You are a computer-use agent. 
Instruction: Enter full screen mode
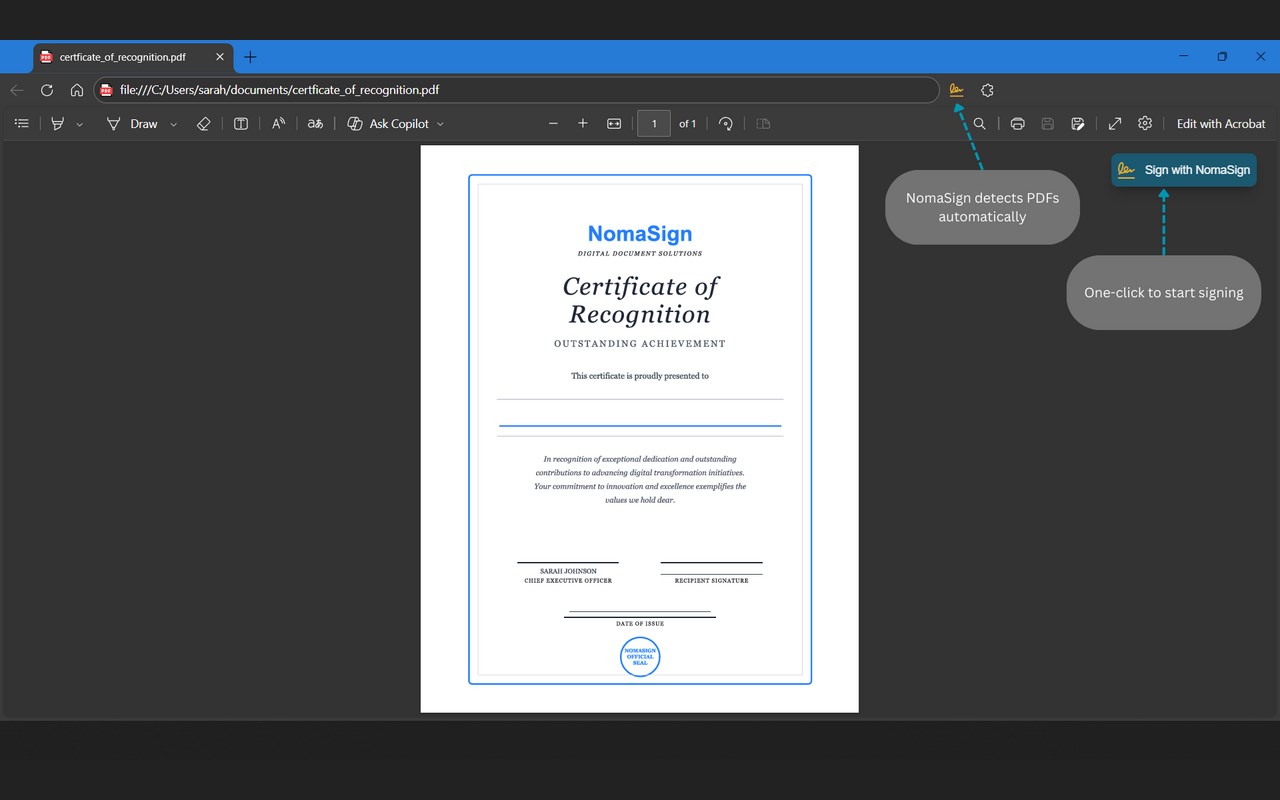point(1115,124)
